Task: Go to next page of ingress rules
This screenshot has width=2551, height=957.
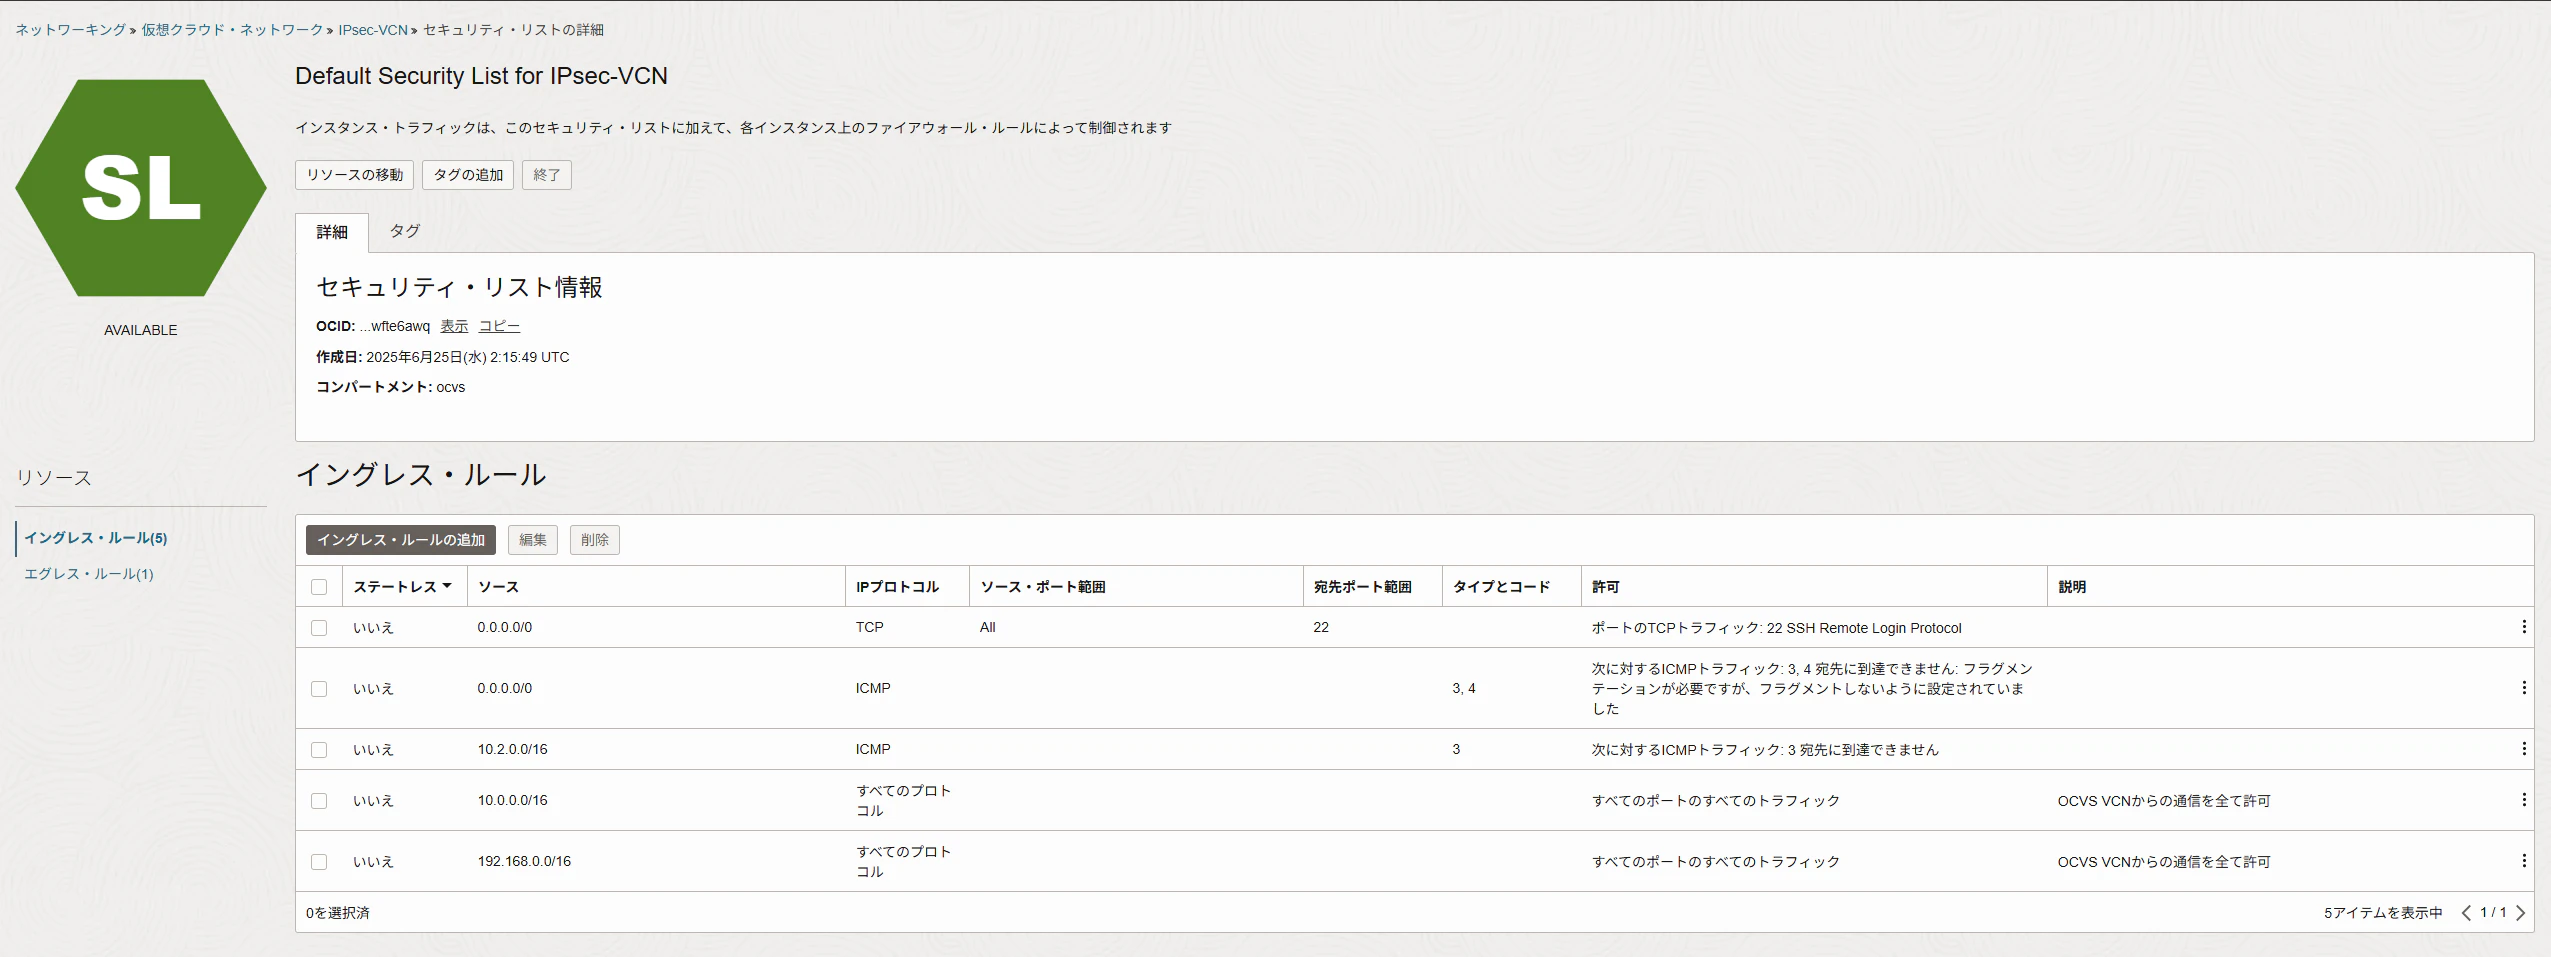Action: (2520, 913)
